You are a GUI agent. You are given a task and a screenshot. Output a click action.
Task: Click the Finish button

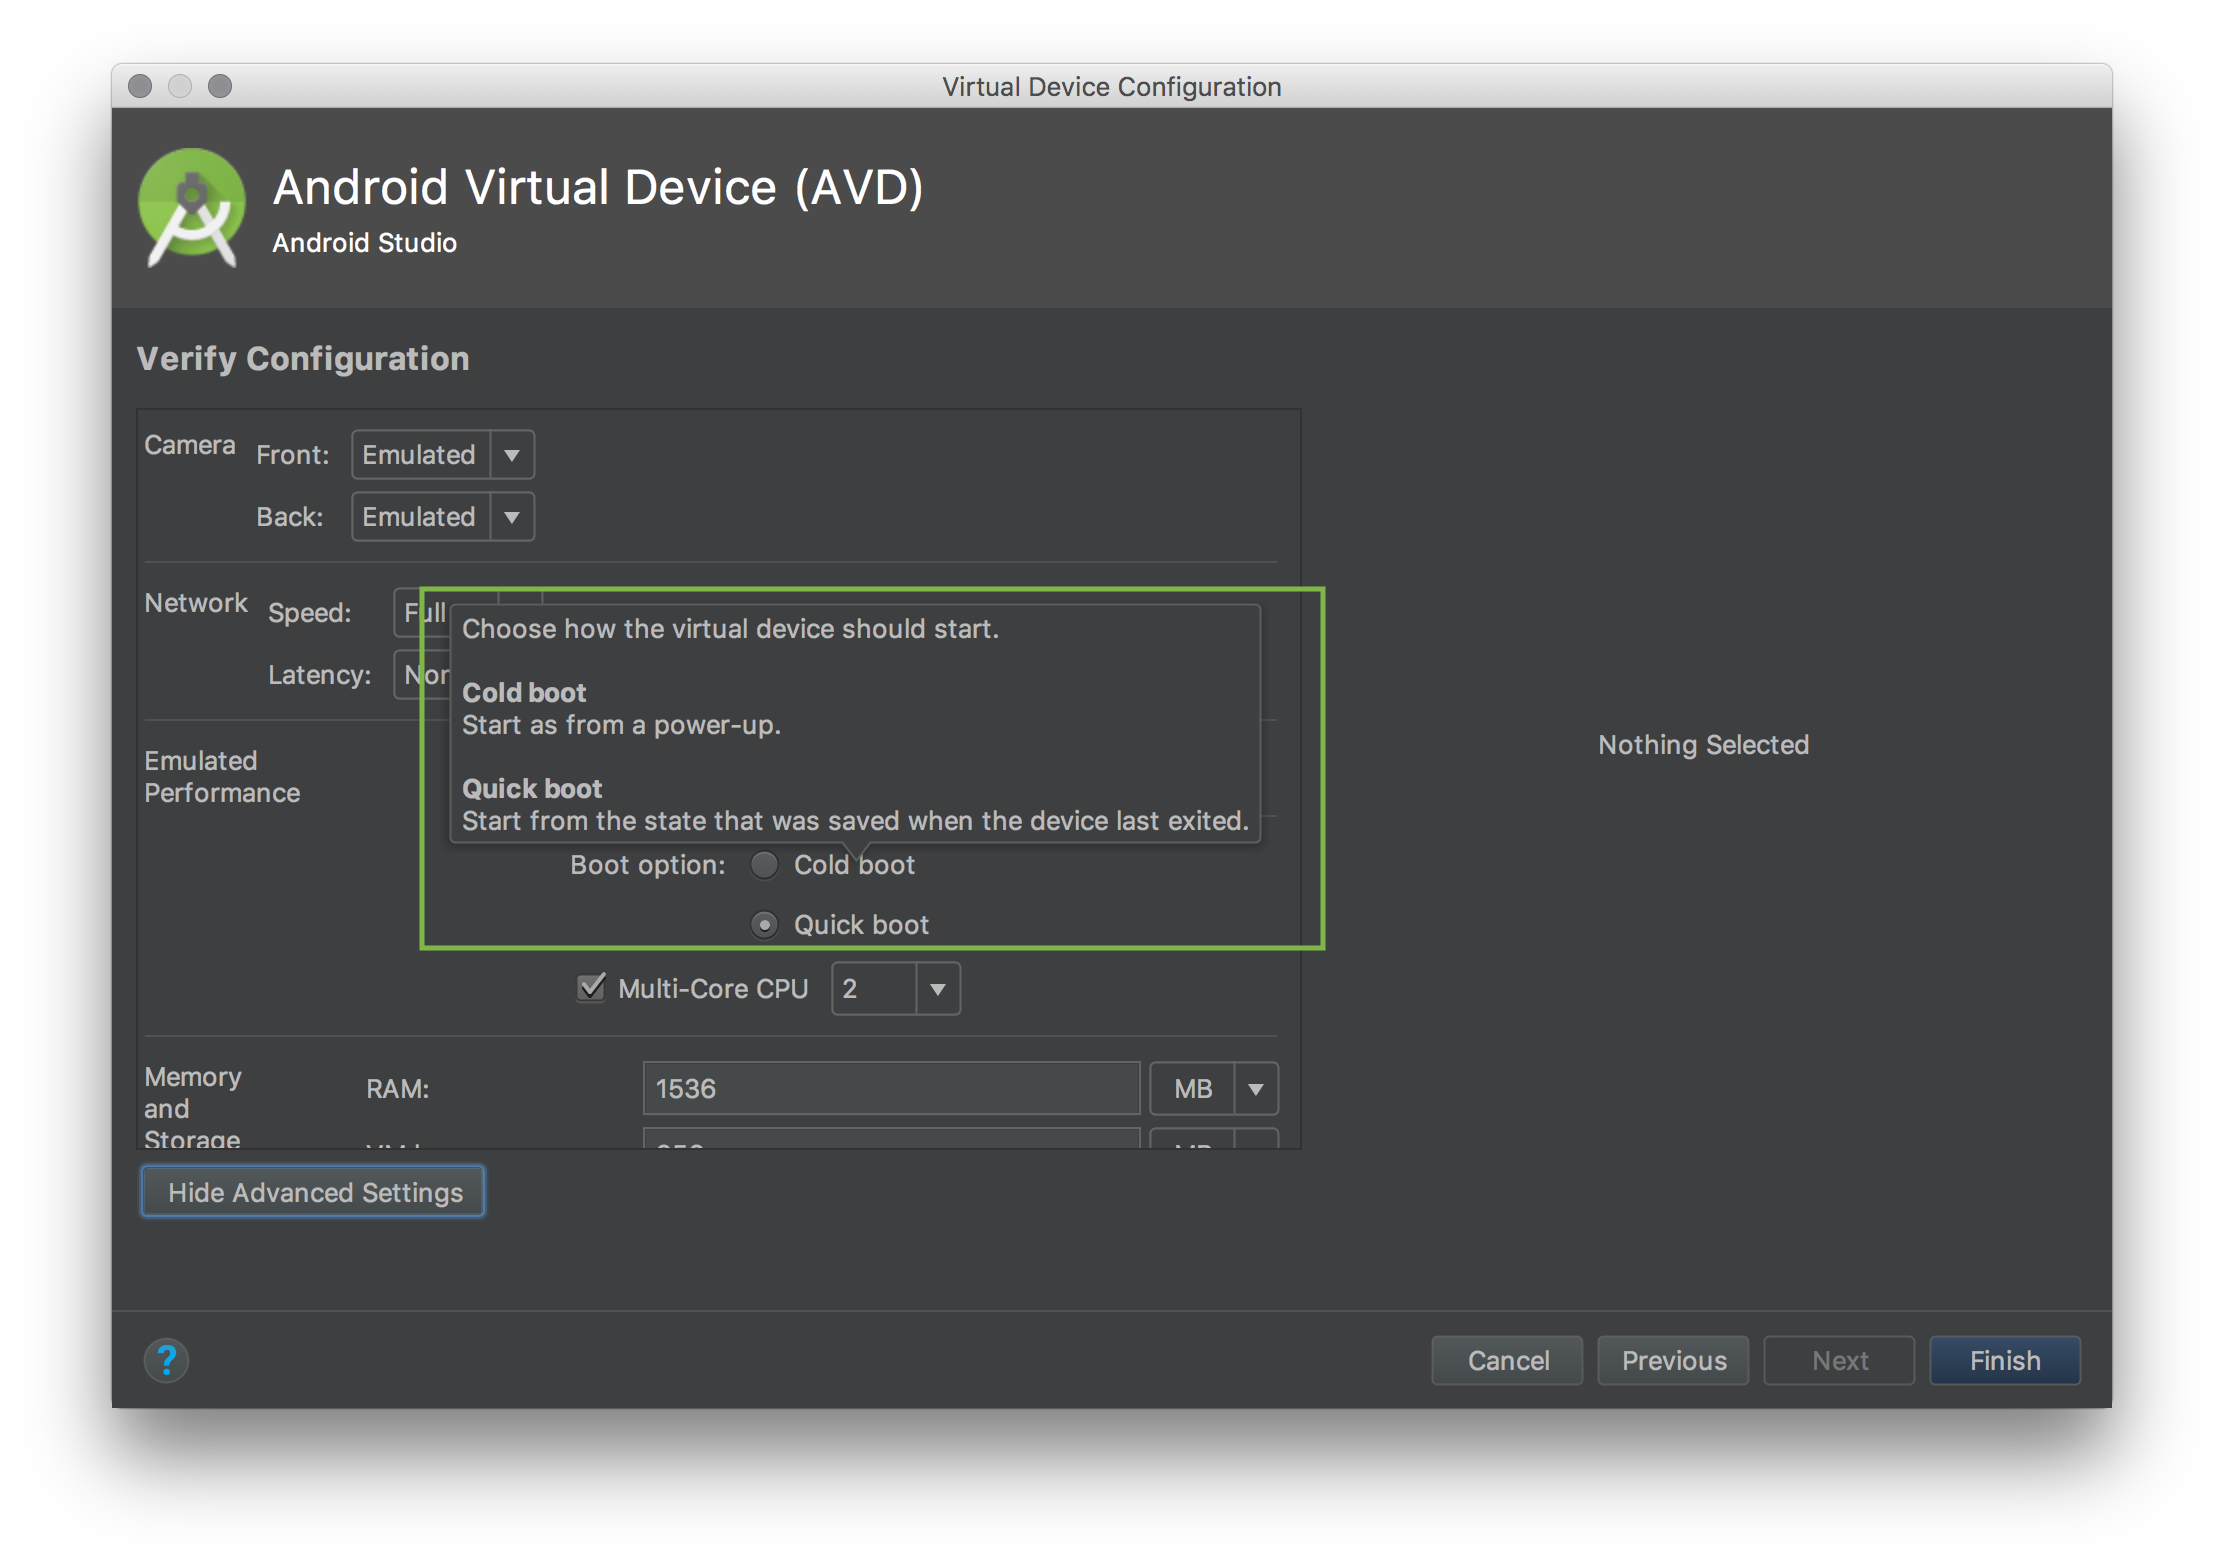(2004, 1360)
